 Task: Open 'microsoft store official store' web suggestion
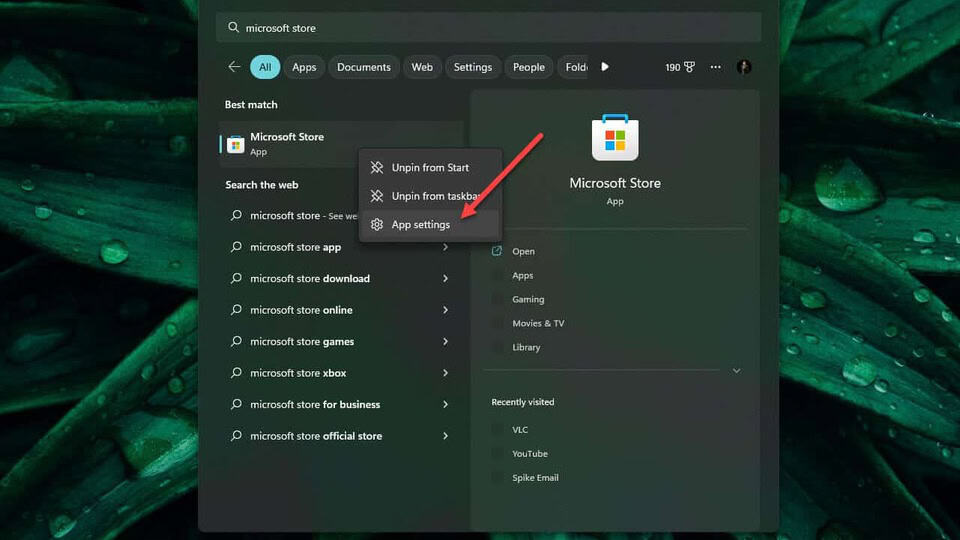[x=341, y=436]
